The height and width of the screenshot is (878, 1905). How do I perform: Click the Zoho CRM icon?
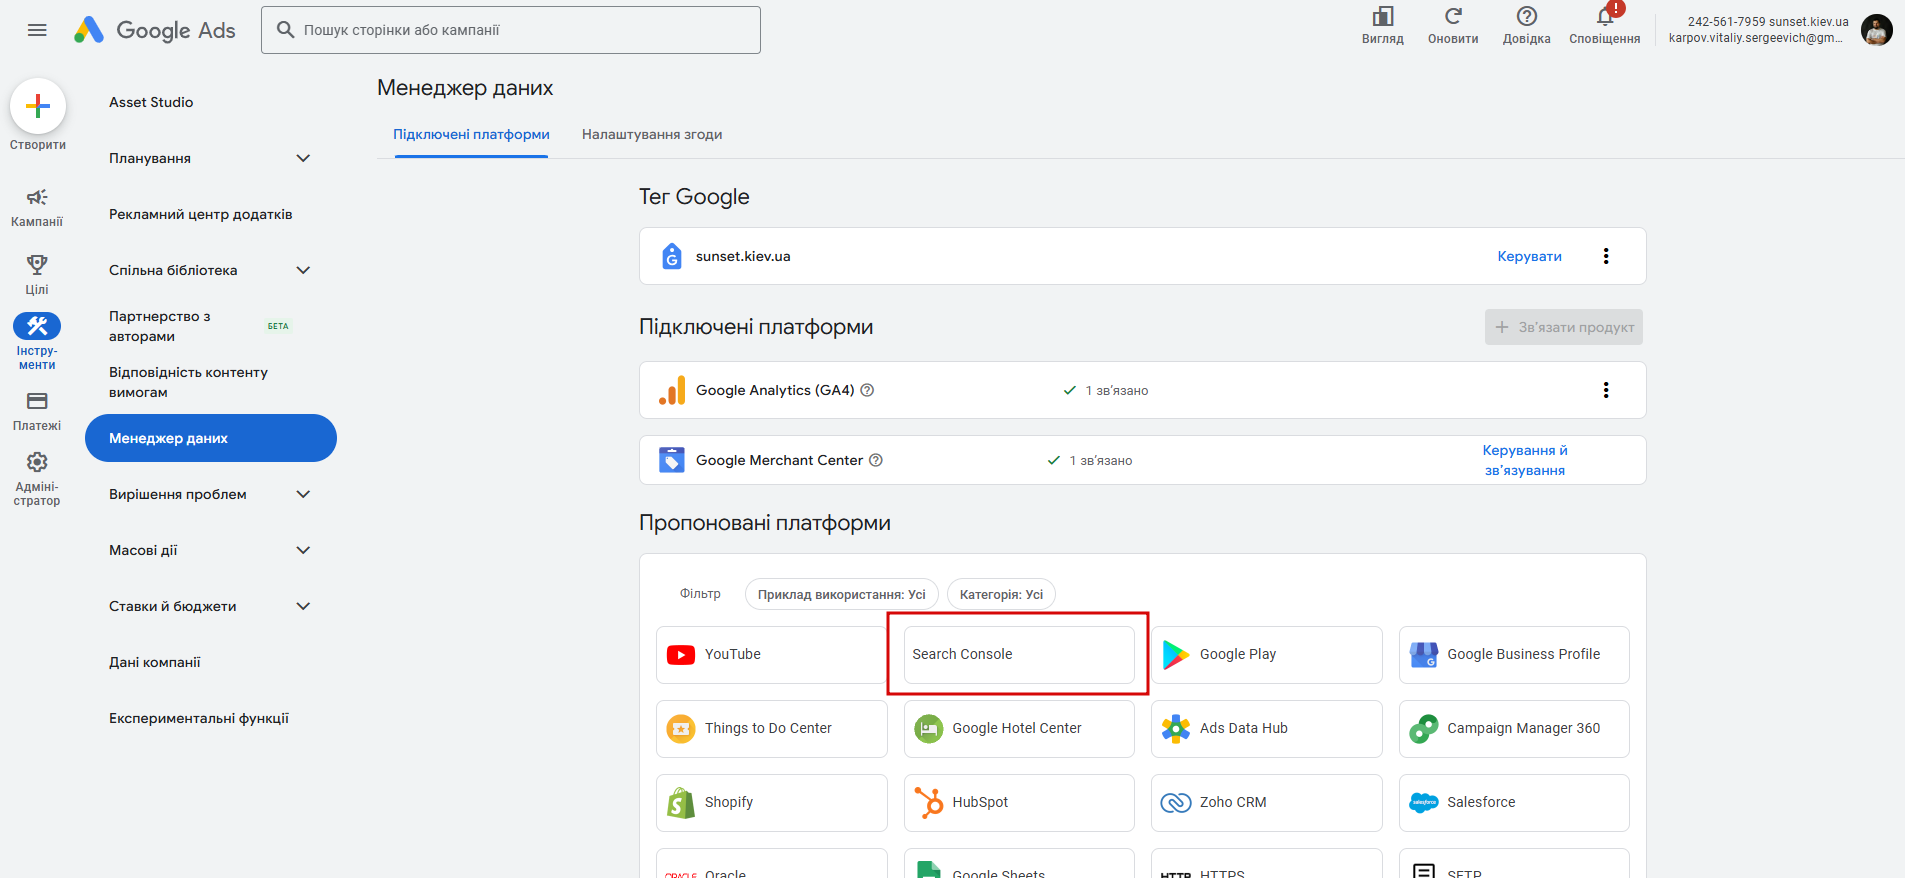point(1176,803)
